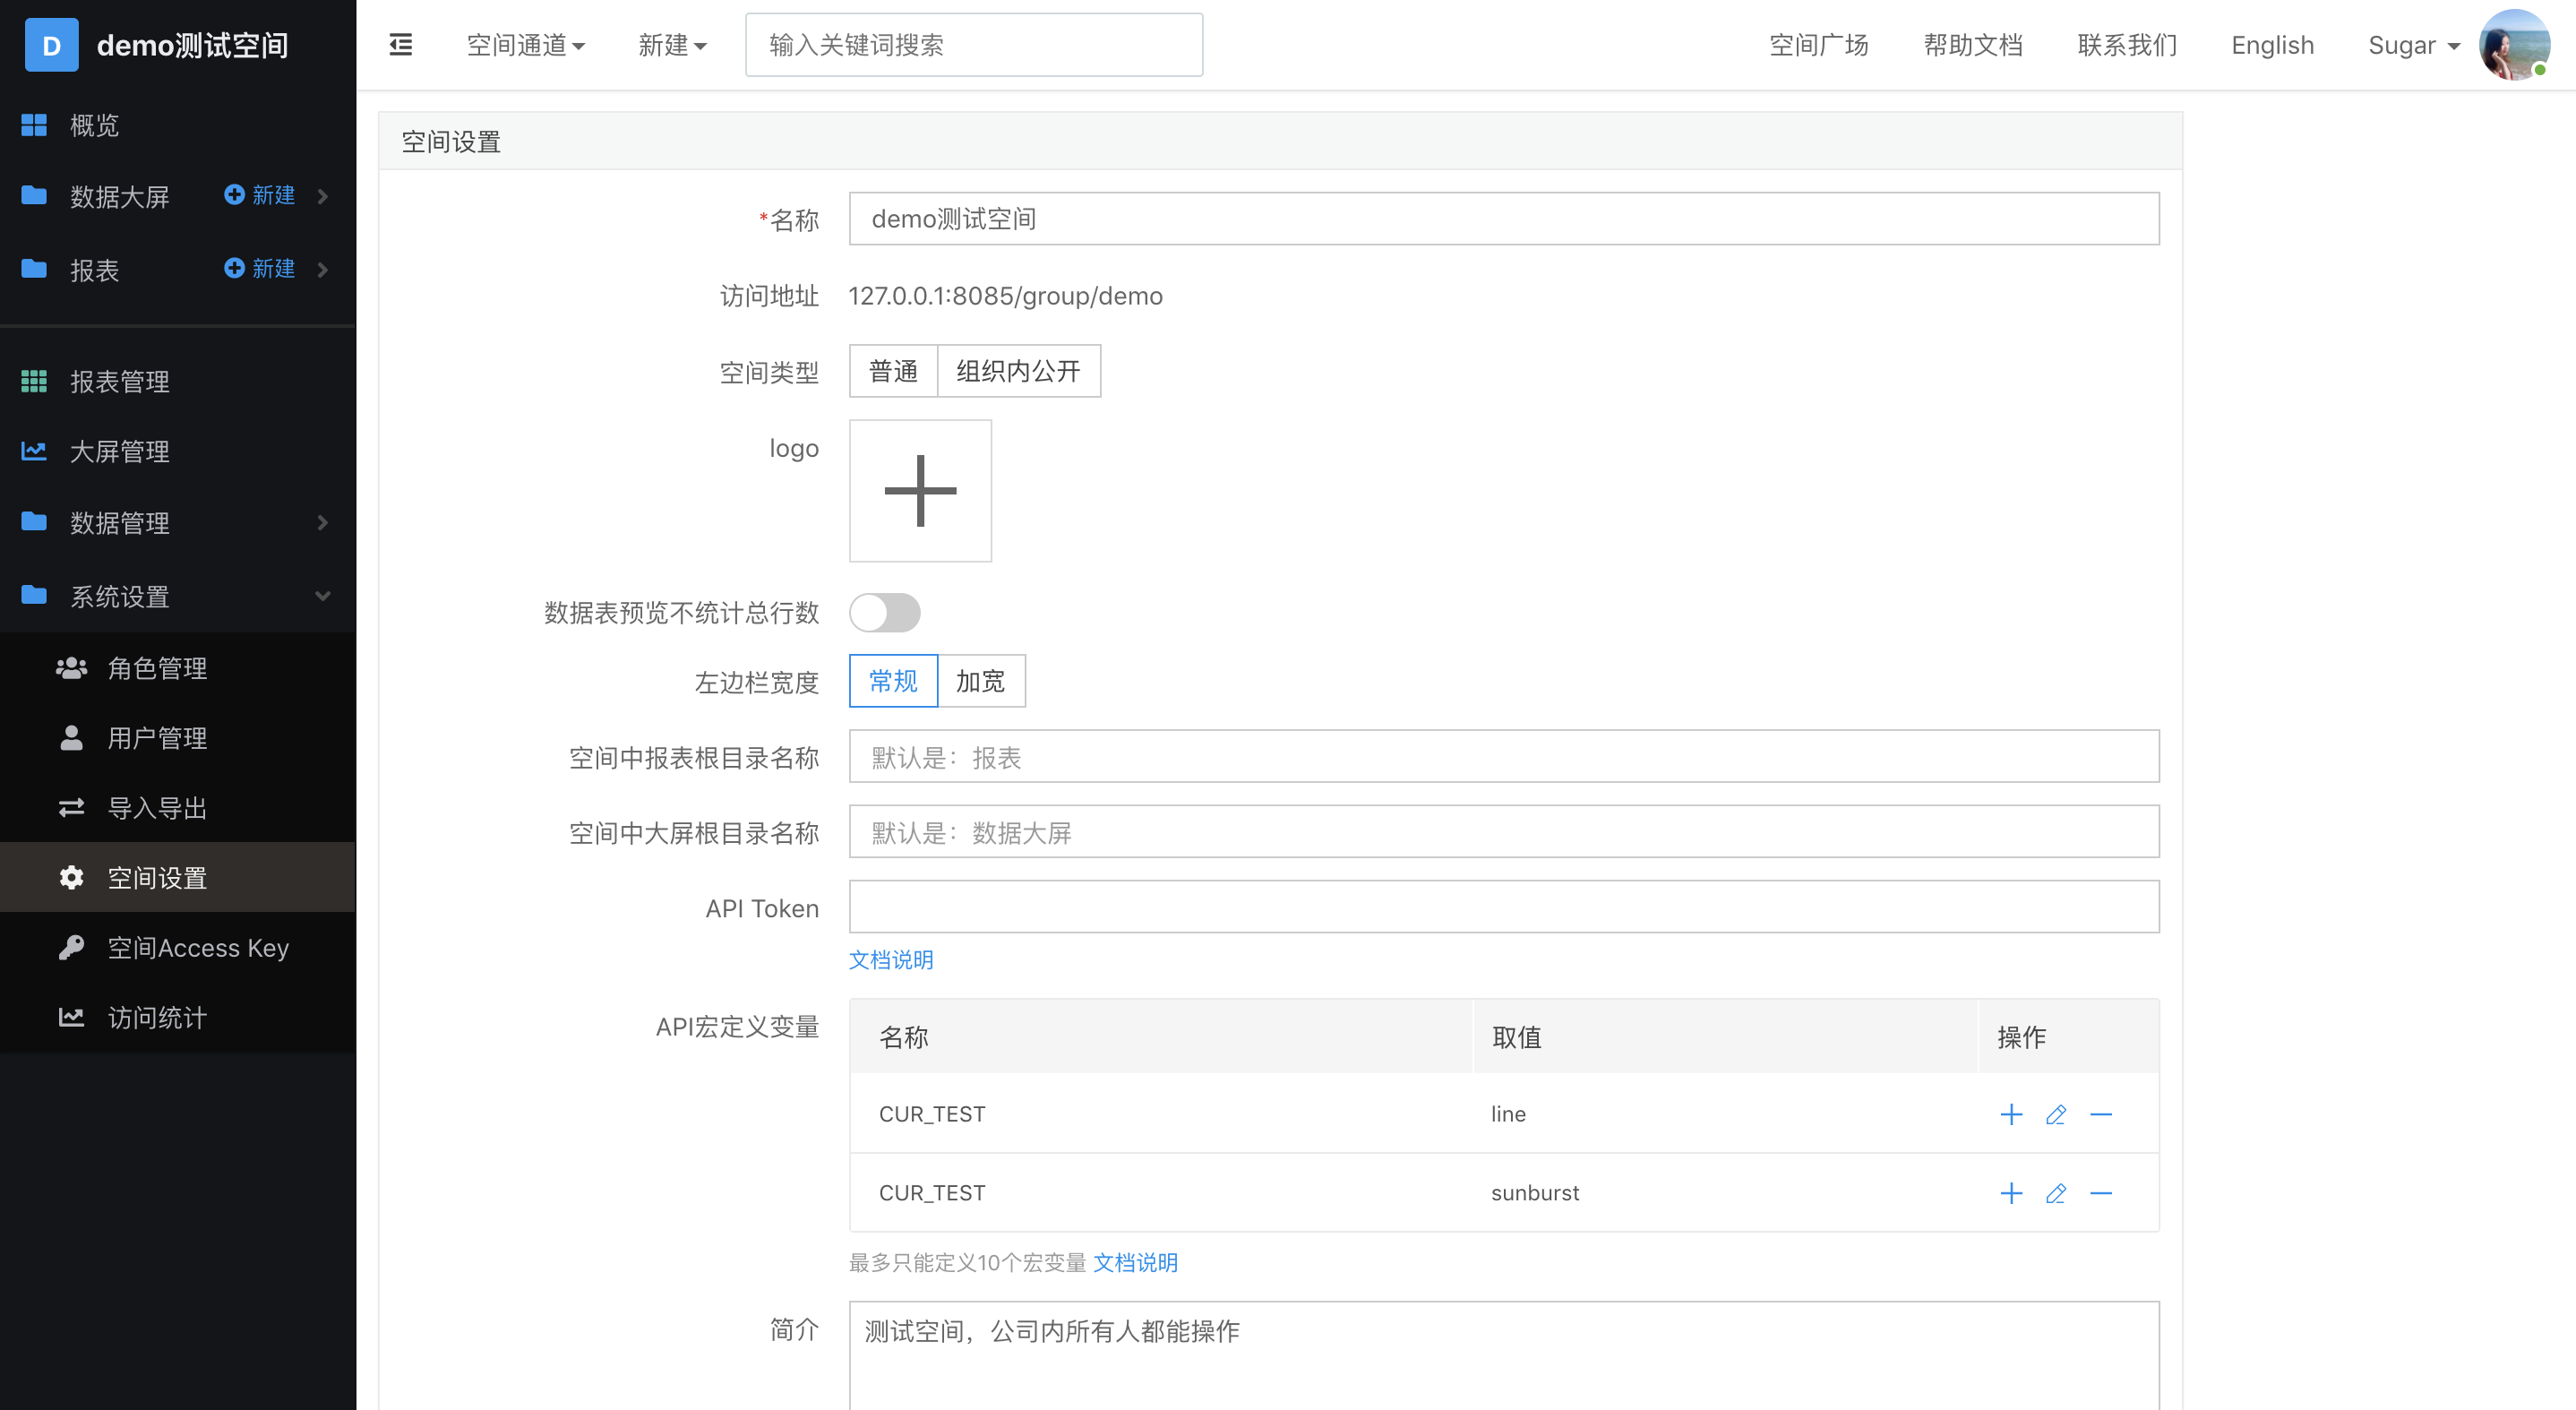
Task: Click API Token input field
Action: [x=1503, y=907]
